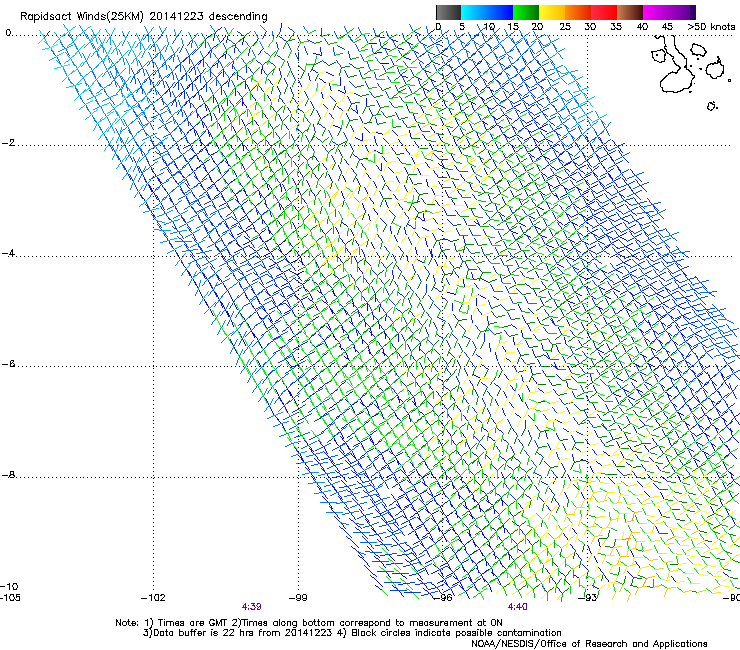Click the dark purple 45-50 knots legend color

(682, 12)
